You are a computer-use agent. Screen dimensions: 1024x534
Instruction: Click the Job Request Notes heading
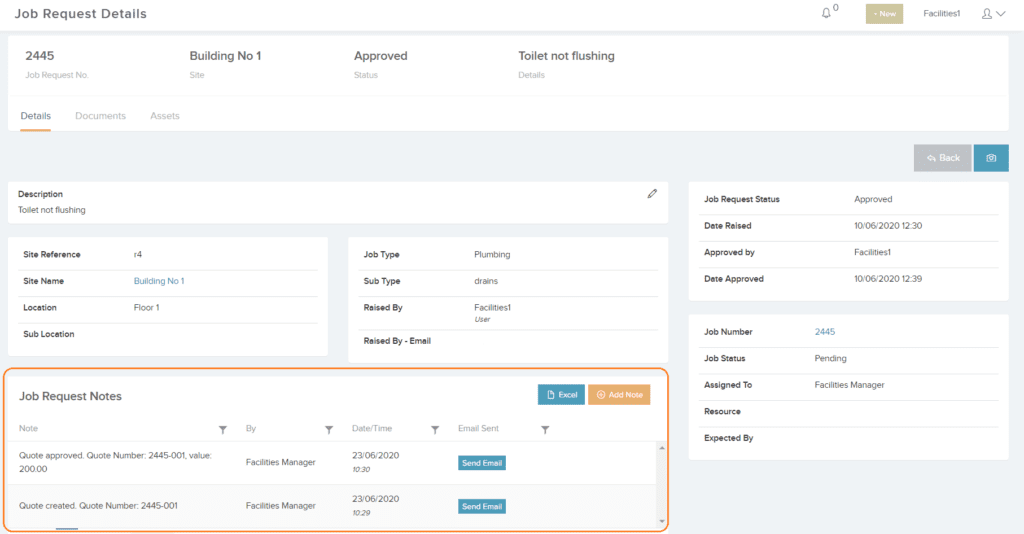pos(70,396)
